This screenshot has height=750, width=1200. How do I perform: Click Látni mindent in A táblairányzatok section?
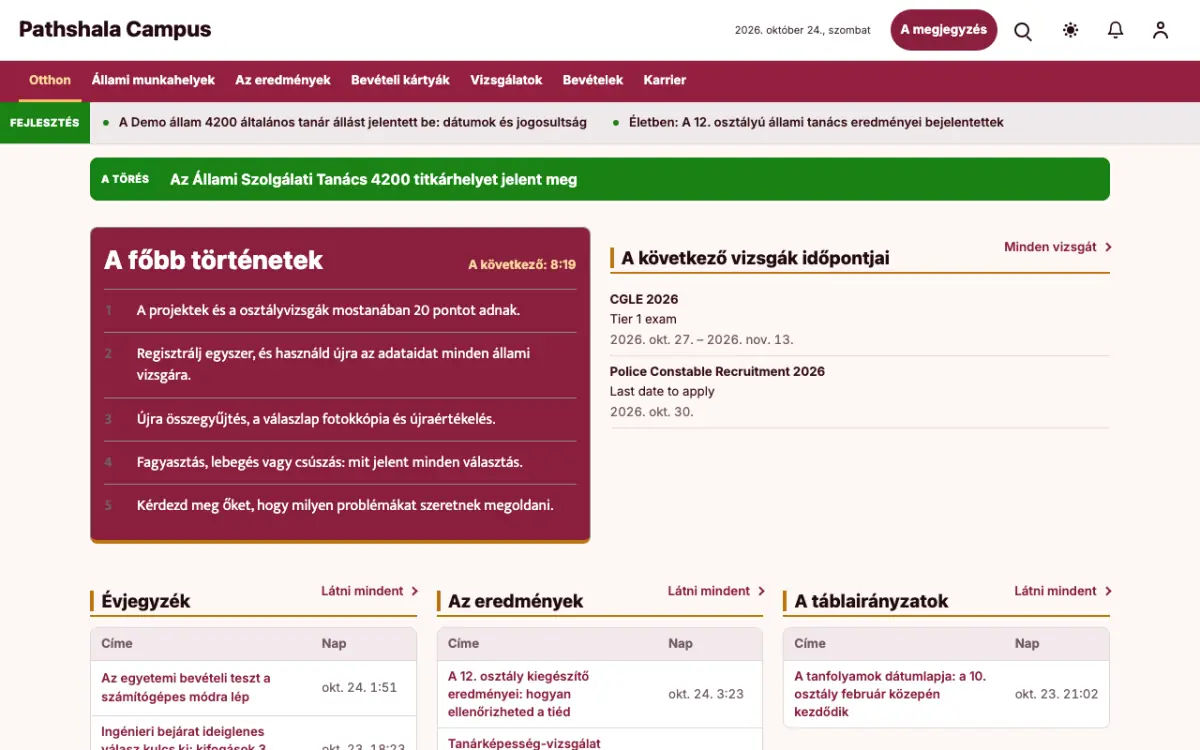pyautogui.click(x=1055, y=591)
